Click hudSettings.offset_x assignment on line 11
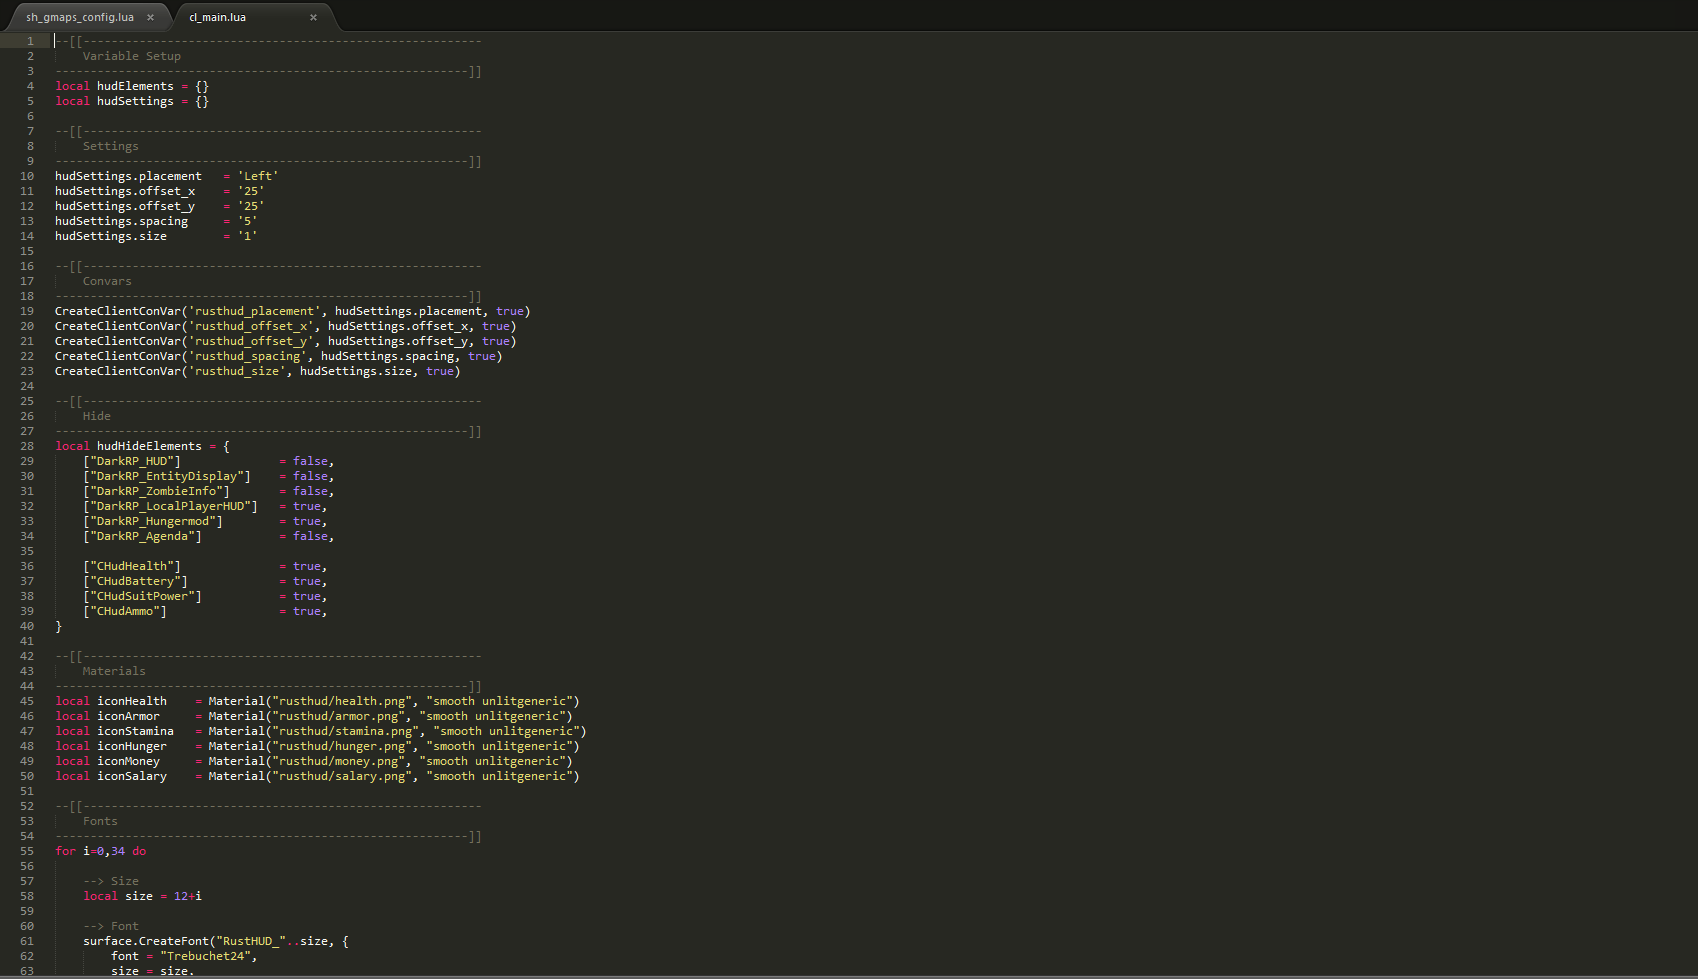The height and width of the screenshot is (979, 1698). pos(160,191)
